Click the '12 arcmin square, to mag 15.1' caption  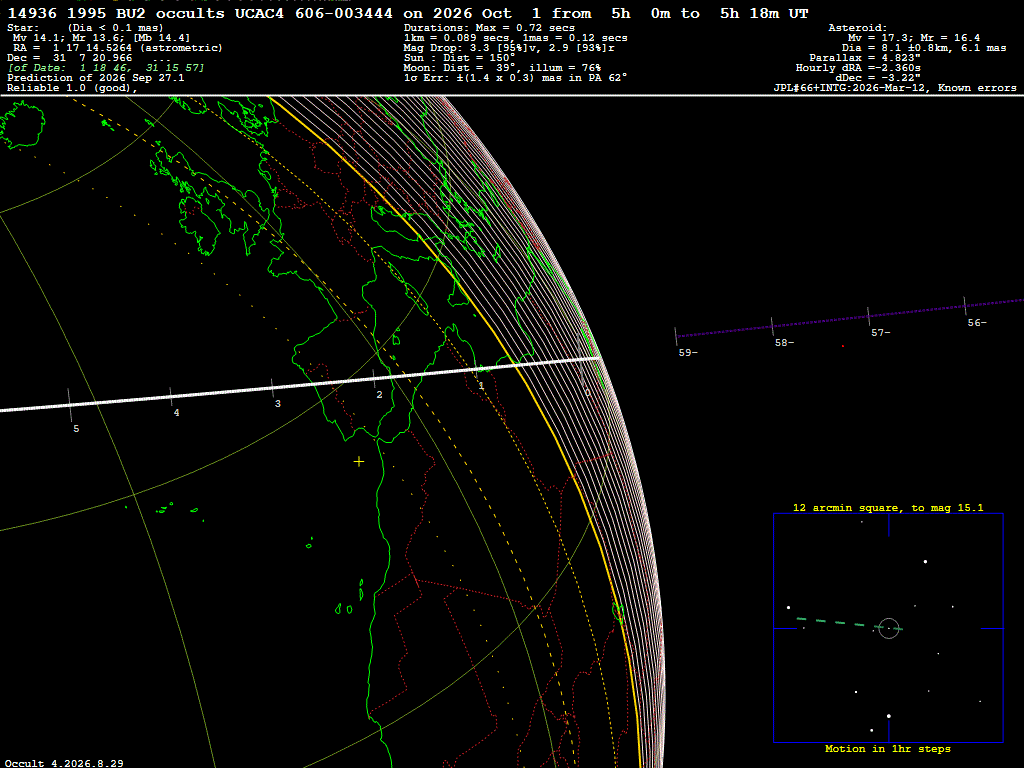click(888, 507)
